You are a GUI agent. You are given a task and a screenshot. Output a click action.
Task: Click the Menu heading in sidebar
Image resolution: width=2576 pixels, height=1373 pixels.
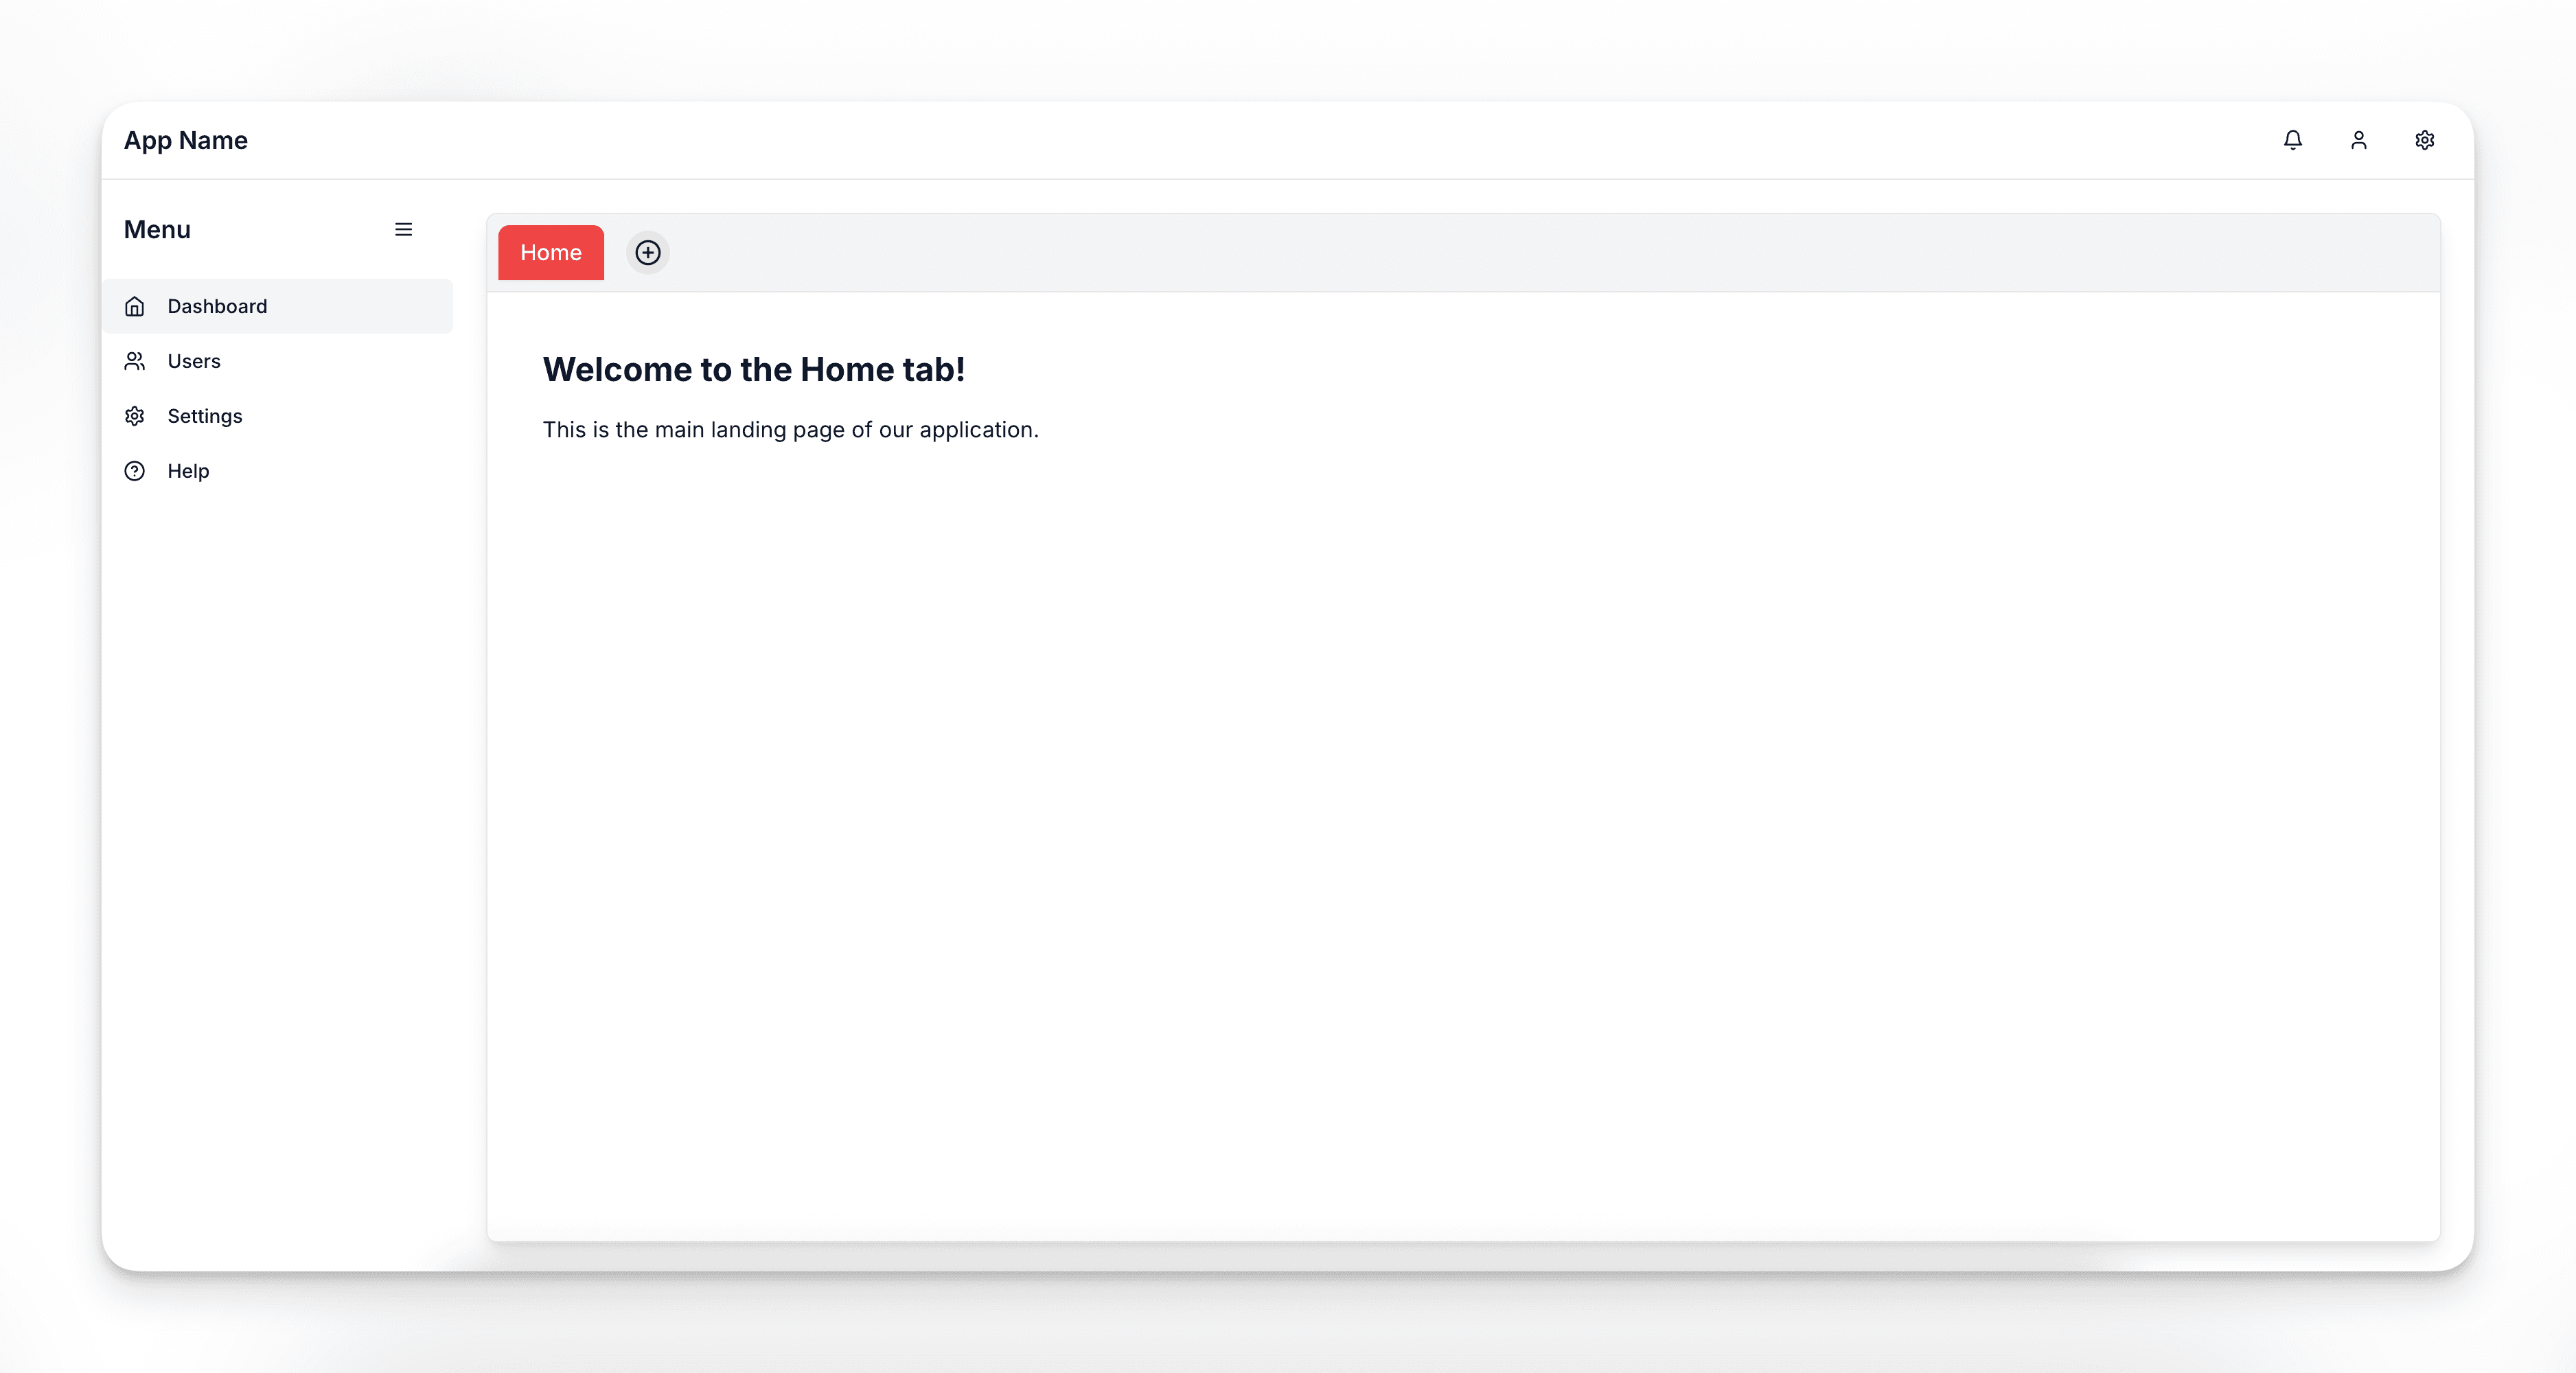point(157,230)
